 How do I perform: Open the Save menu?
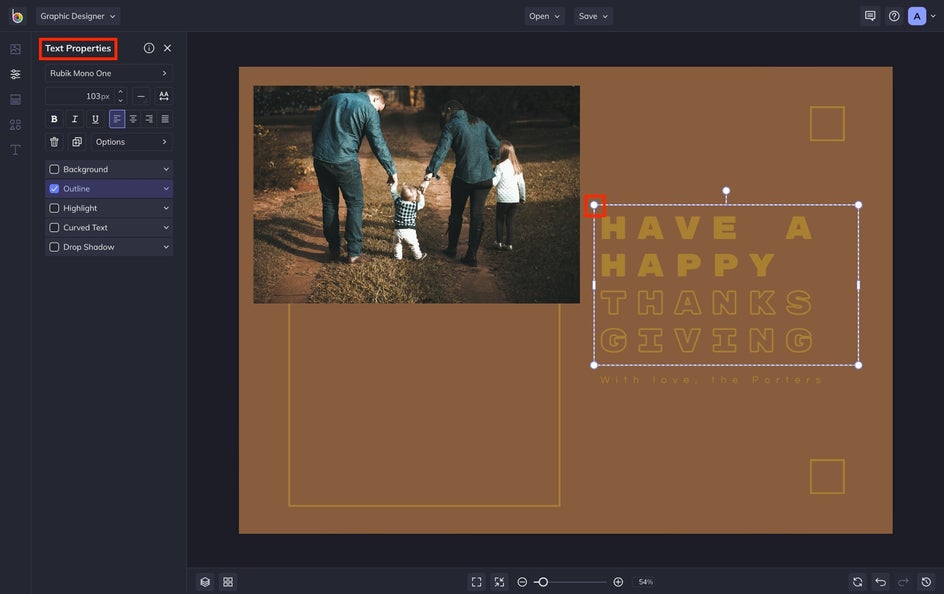[593, 16]
